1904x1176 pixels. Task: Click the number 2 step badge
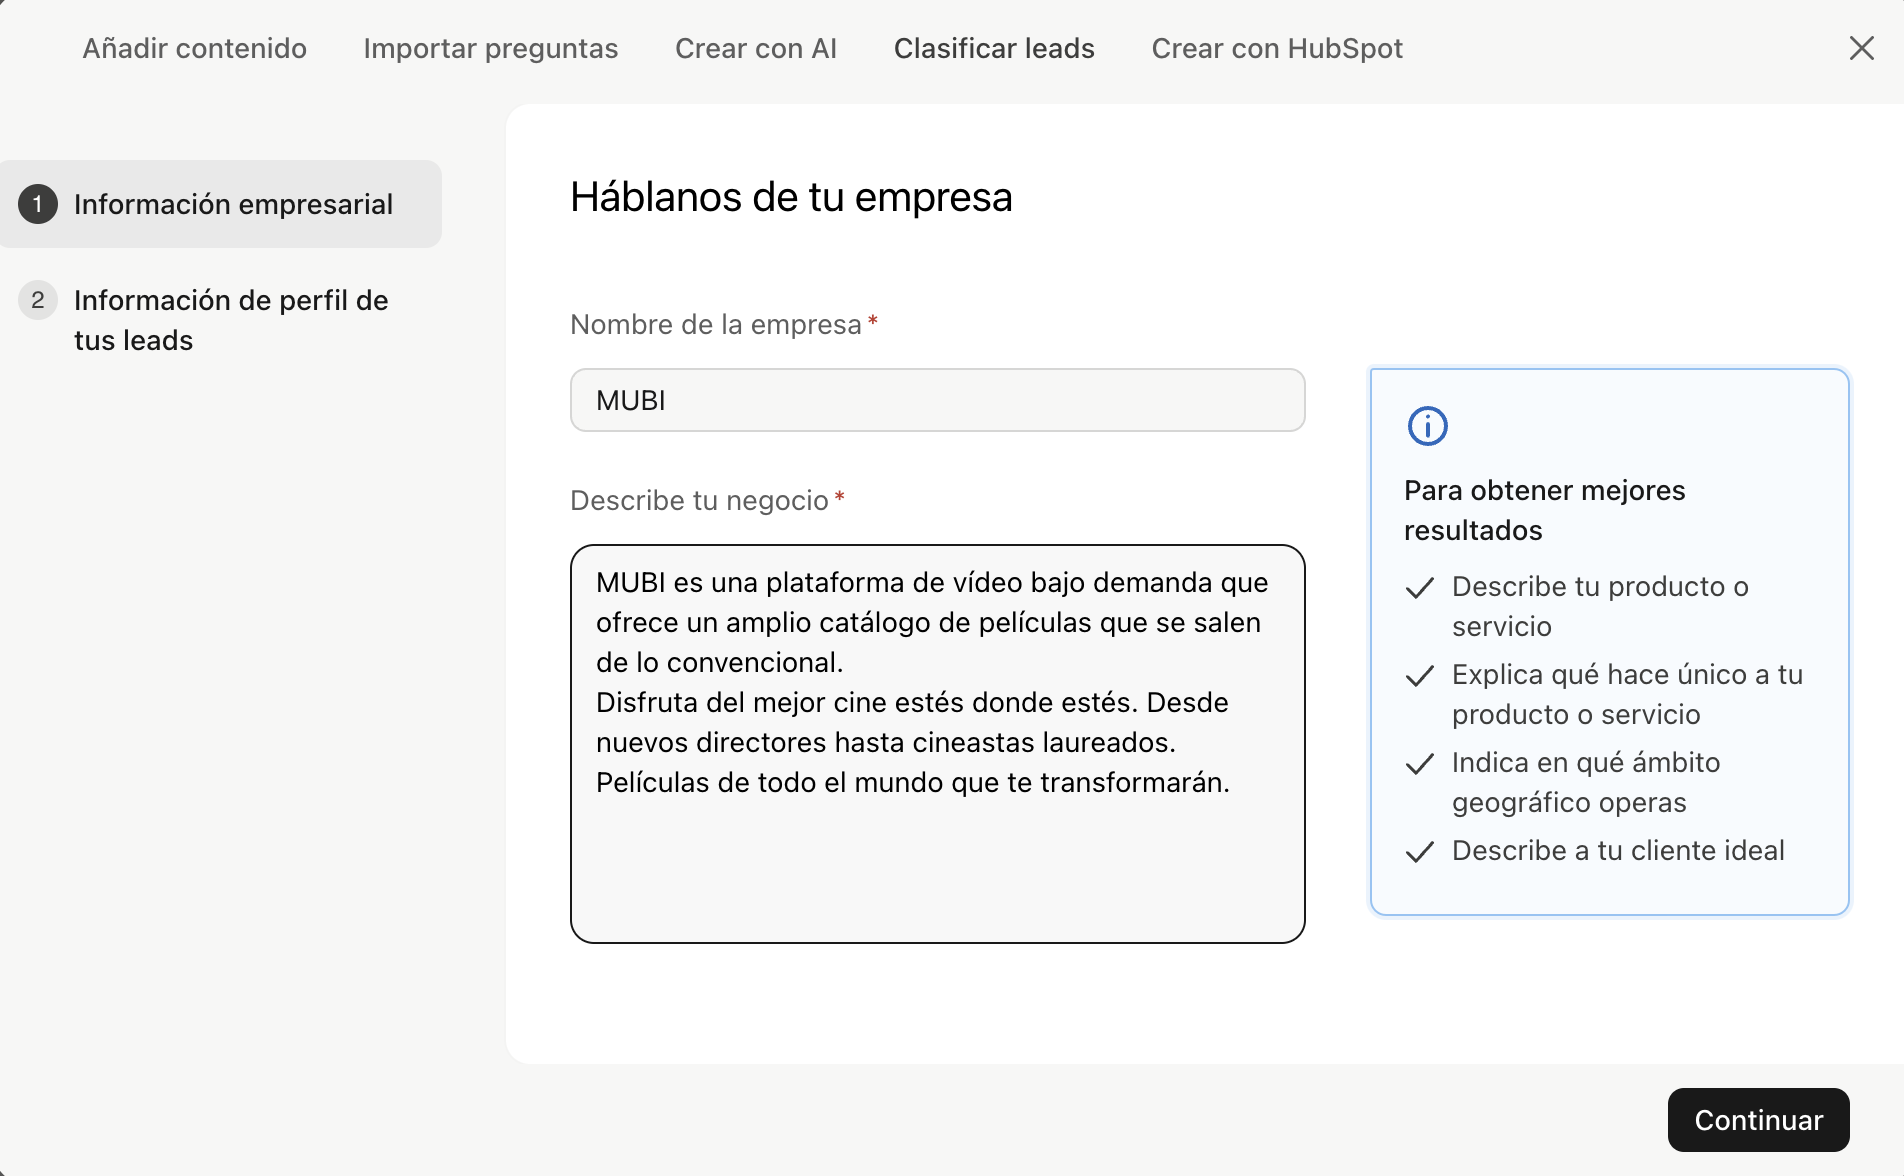click(x=38, y=300)
